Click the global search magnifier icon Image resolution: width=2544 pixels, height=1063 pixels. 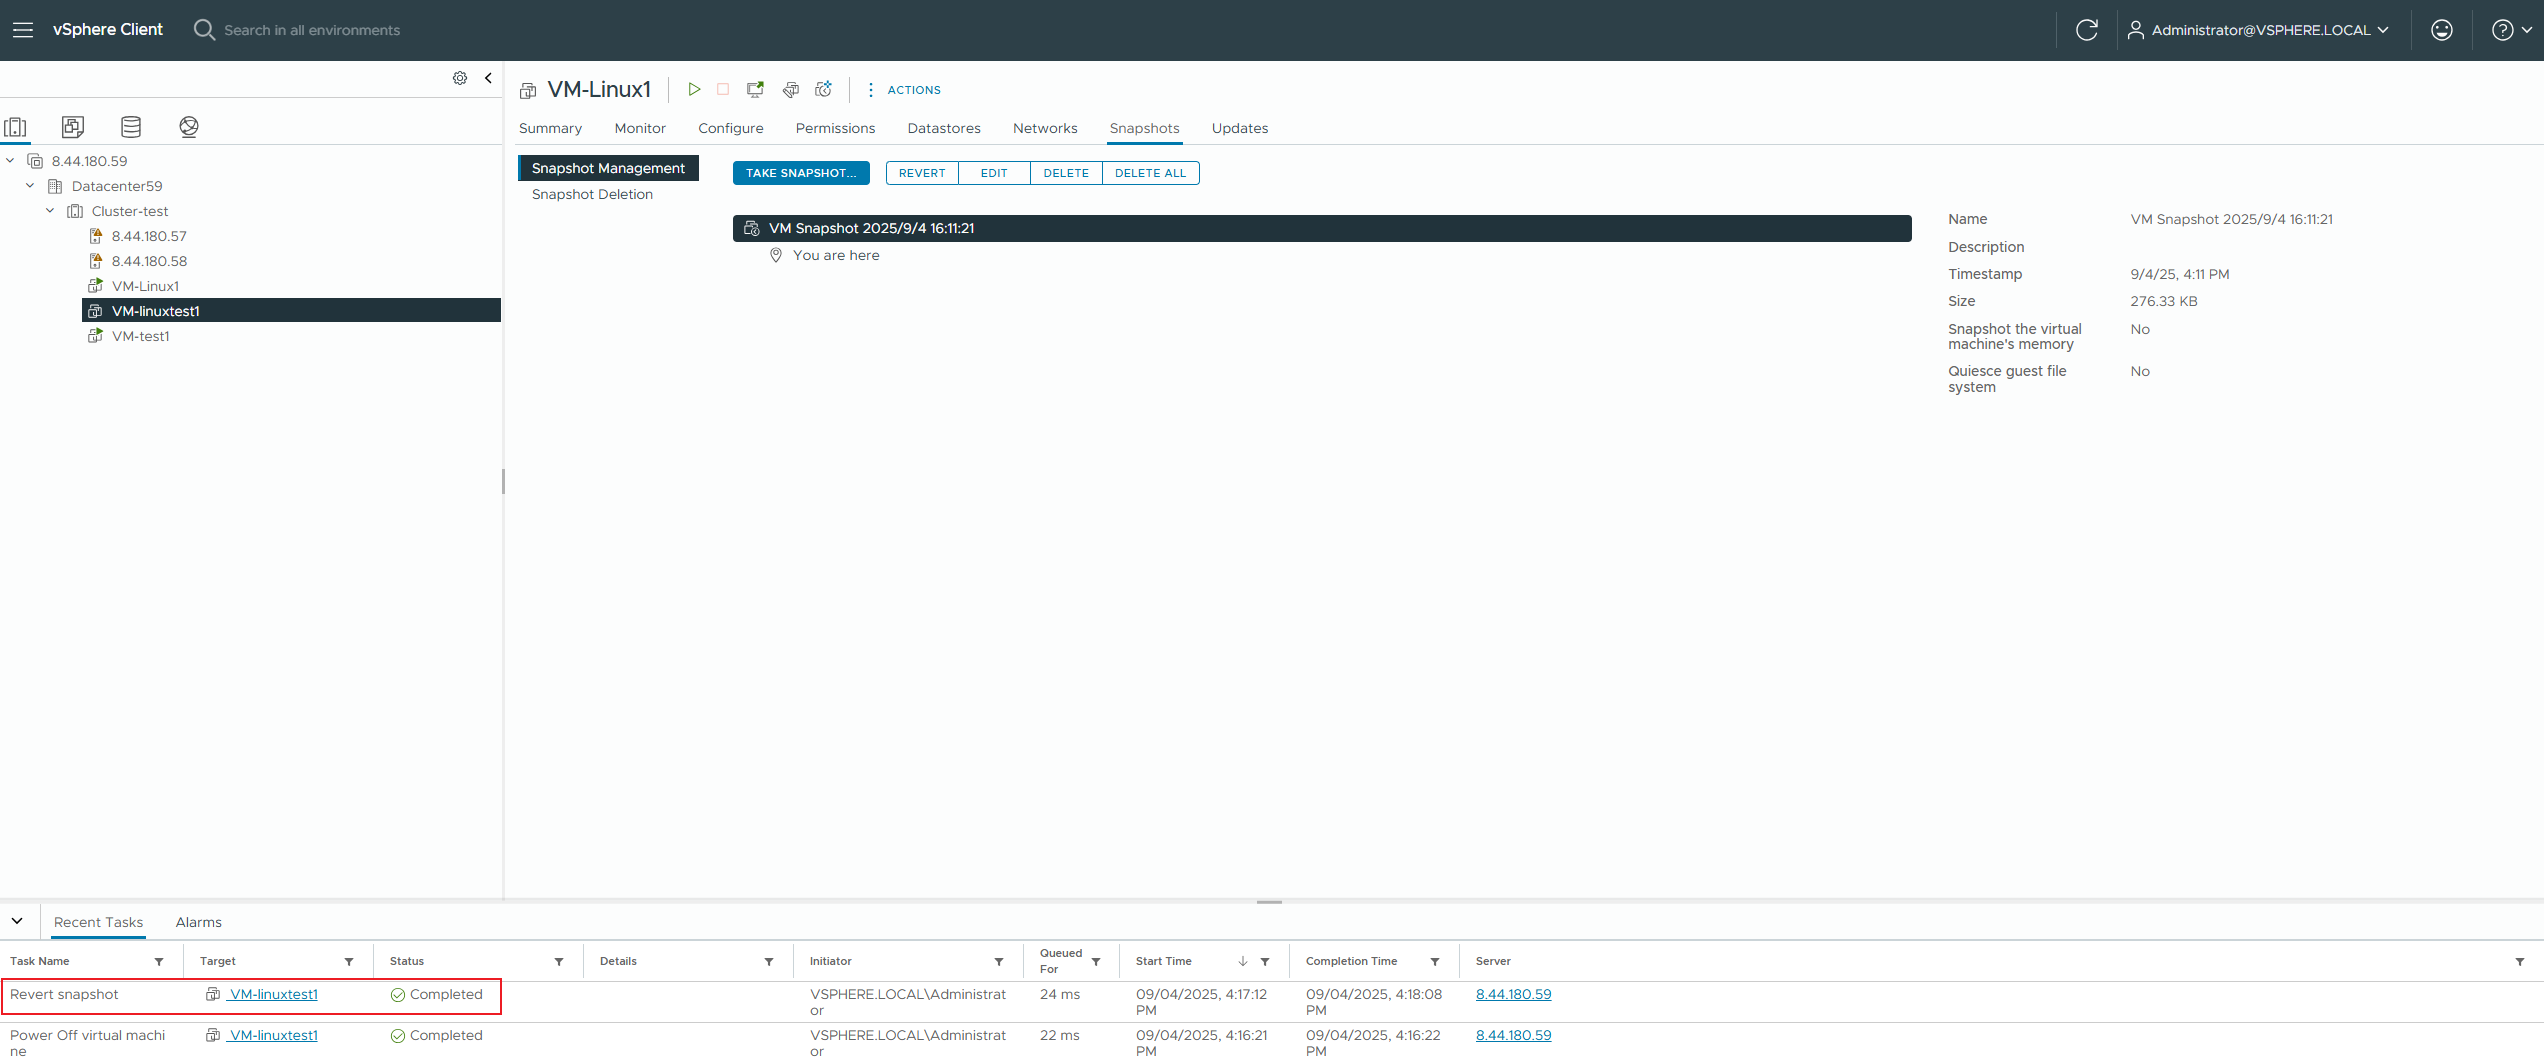(204, 30)
